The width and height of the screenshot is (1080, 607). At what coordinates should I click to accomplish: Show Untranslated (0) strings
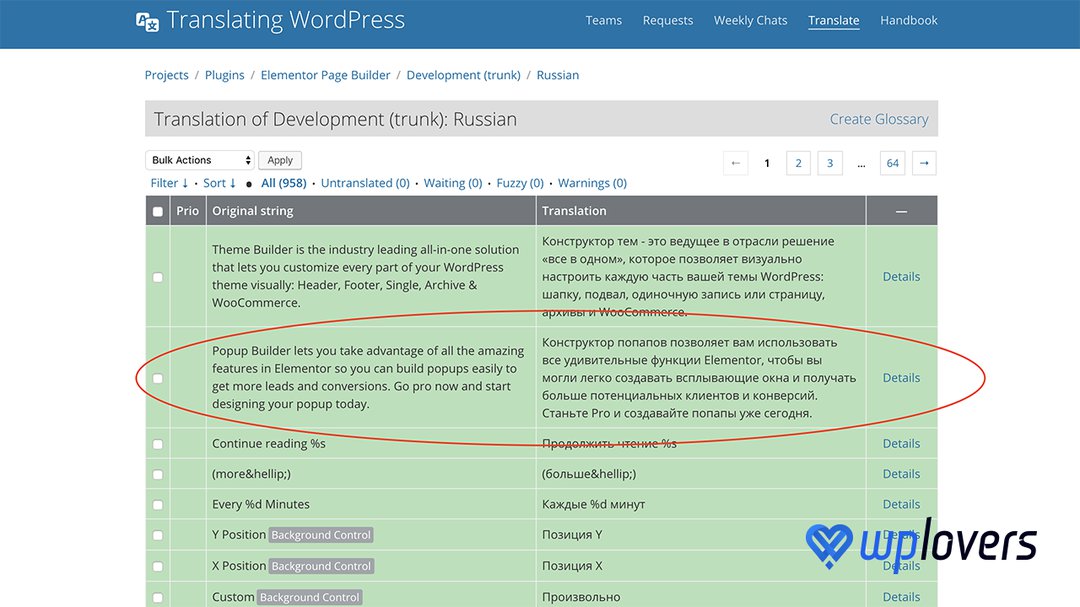(x=365, y=183)
